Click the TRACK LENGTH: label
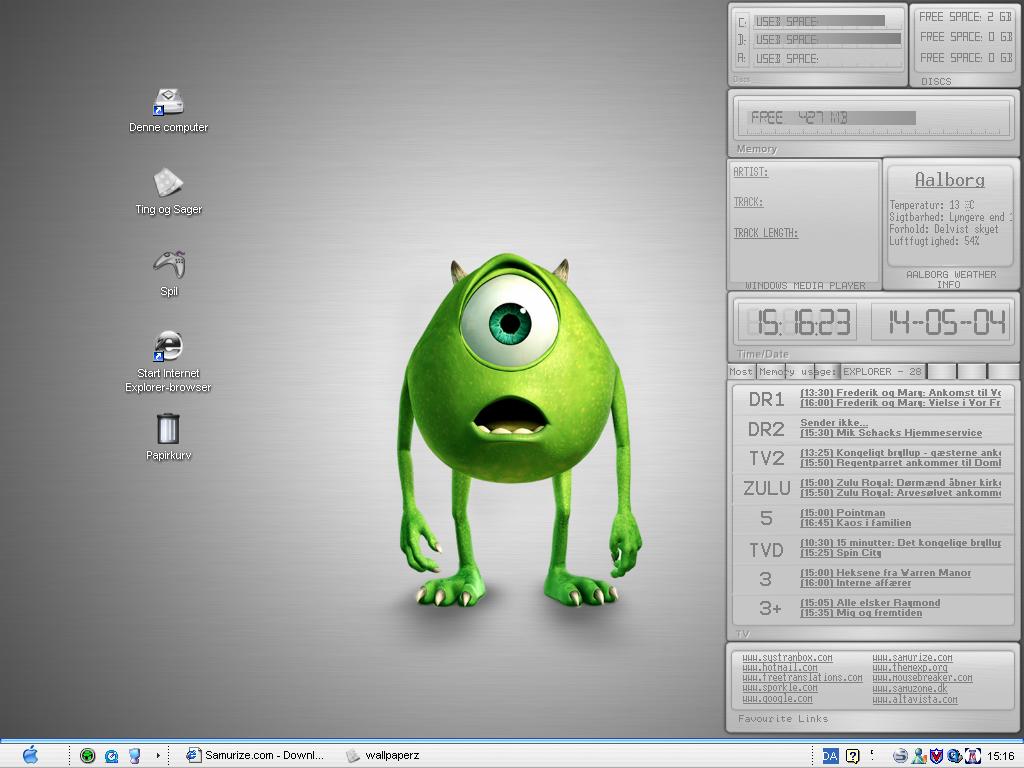The width and height of the screenshot is (1024, 768). tap(765, 232)
